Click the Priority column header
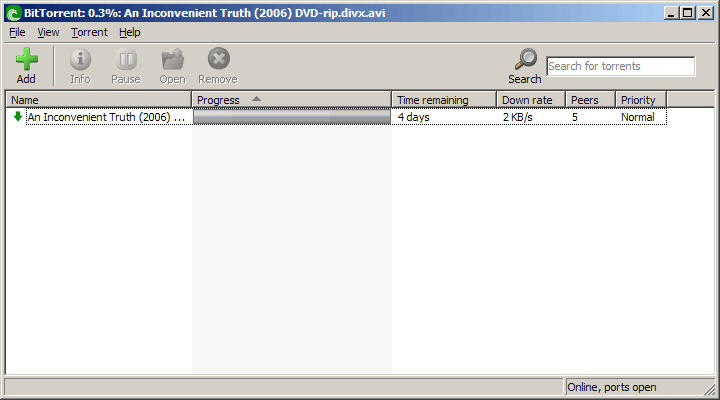 click(x=639, y=100)
